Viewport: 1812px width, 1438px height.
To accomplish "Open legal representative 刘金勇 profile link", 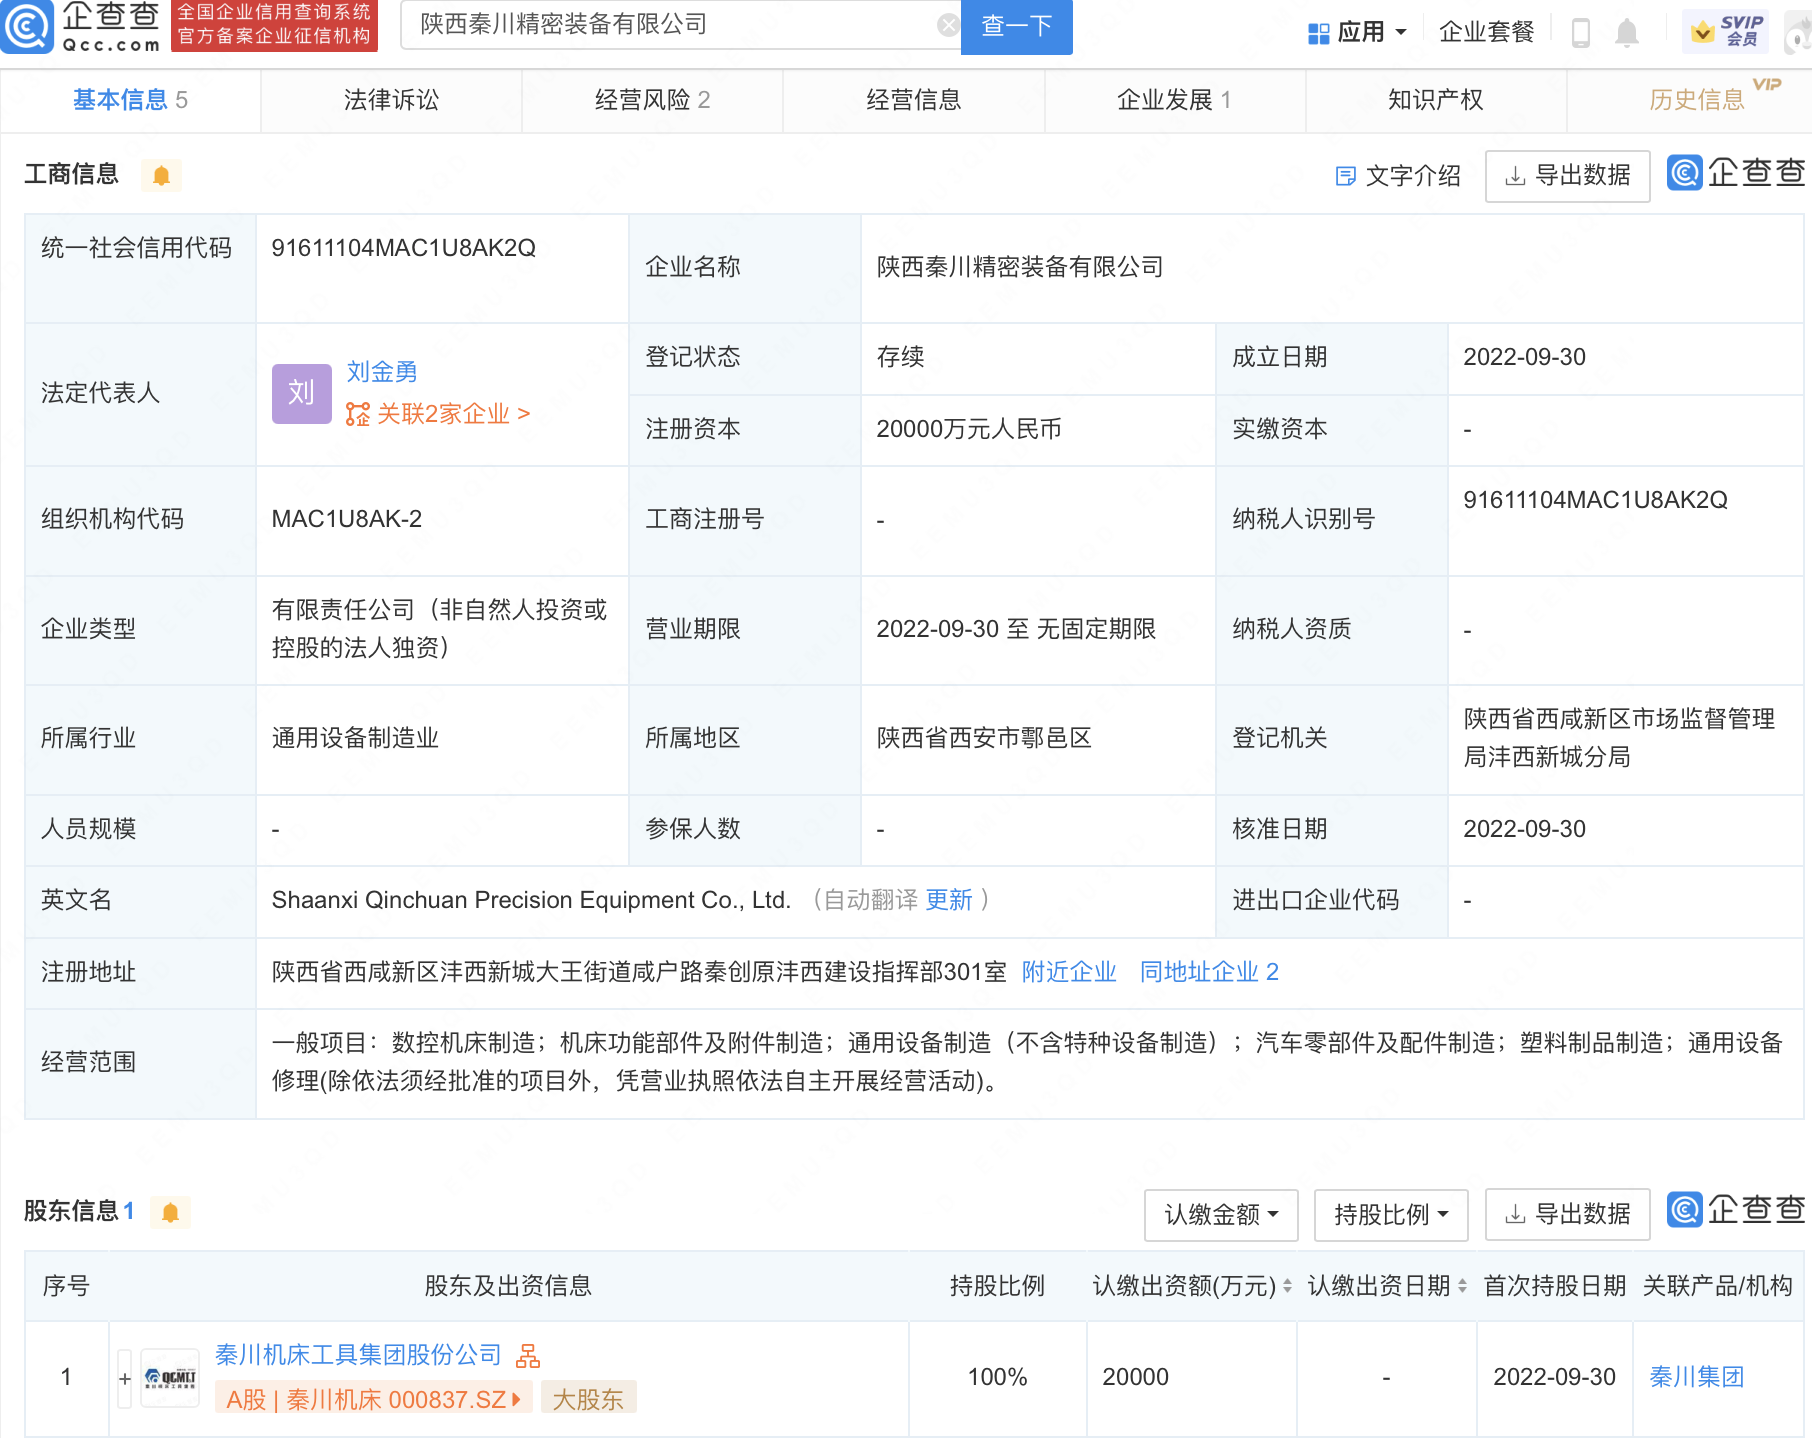I will (x=382, y=372).
